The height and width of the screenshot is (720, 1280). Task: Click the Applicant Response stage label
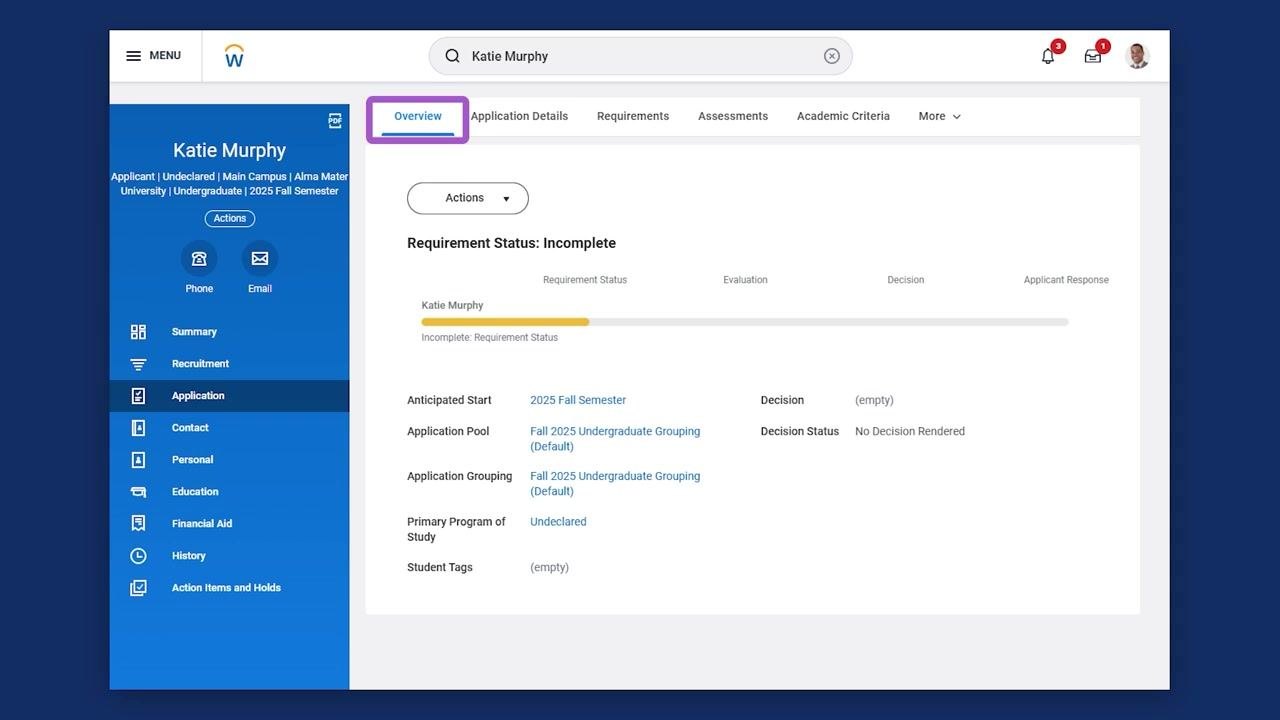tap(1066, 280)
